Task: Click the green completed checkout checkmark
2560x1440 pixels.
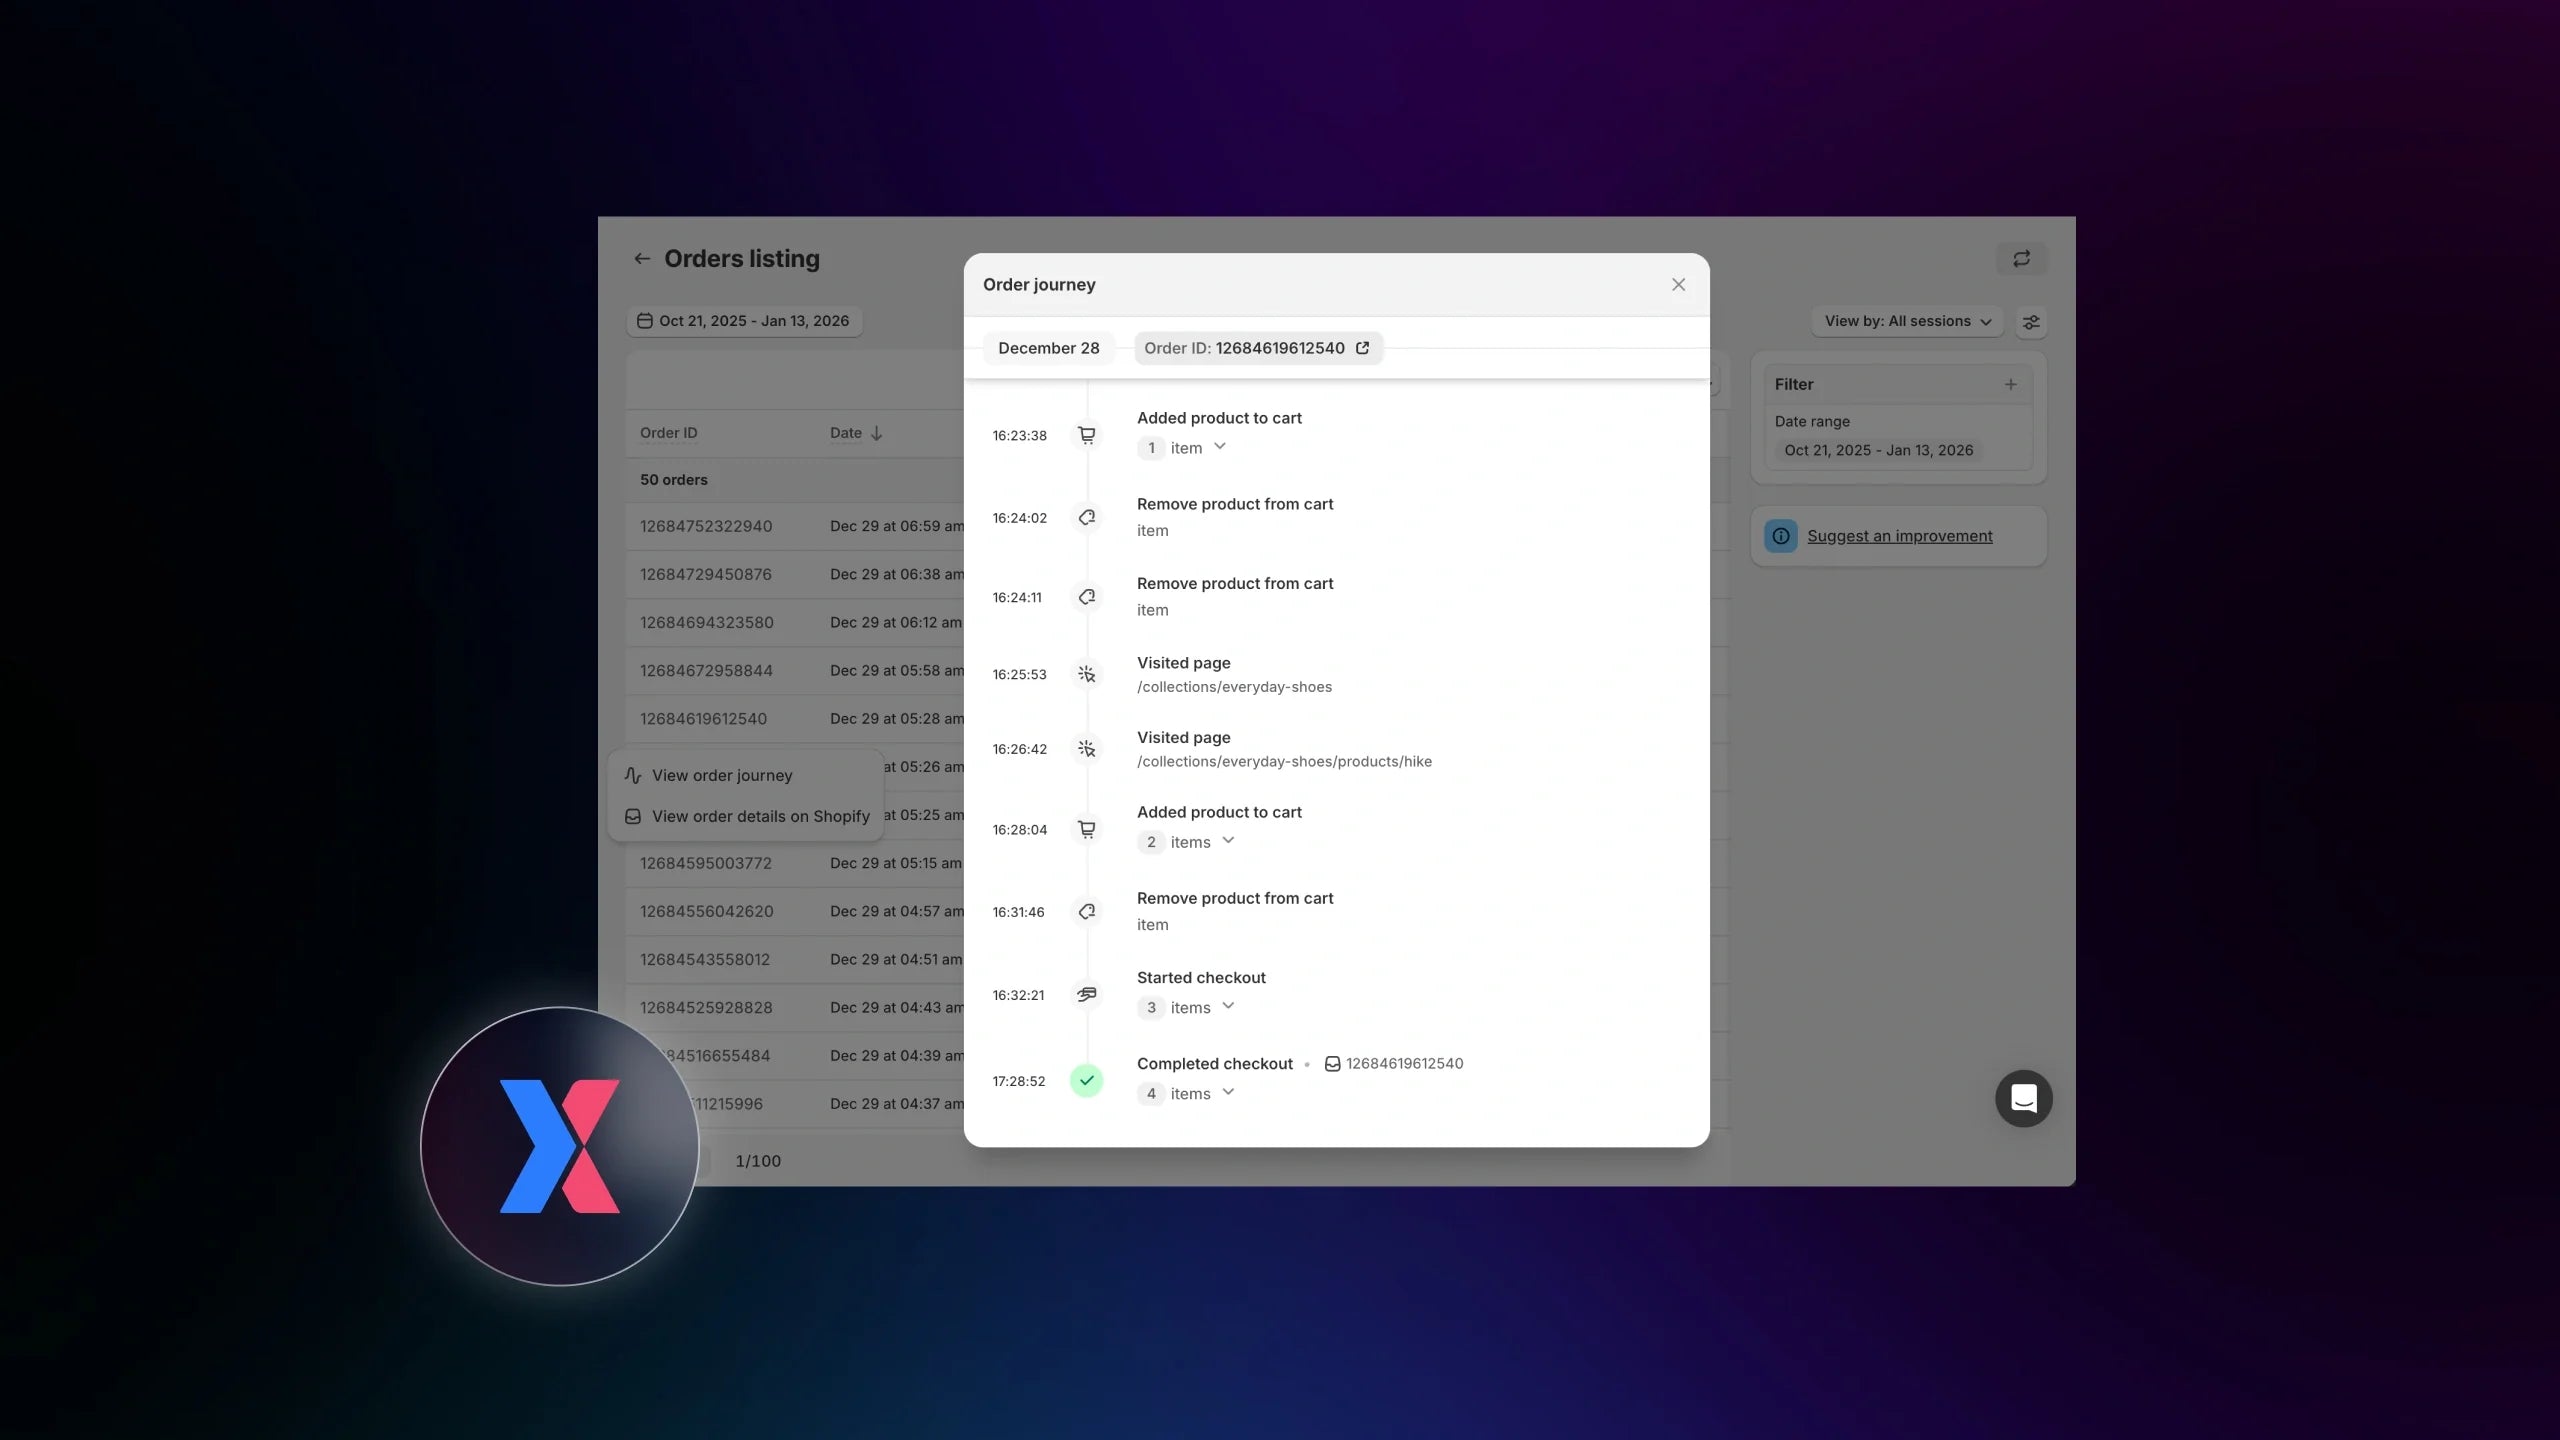Action: coord(1086,1080)
